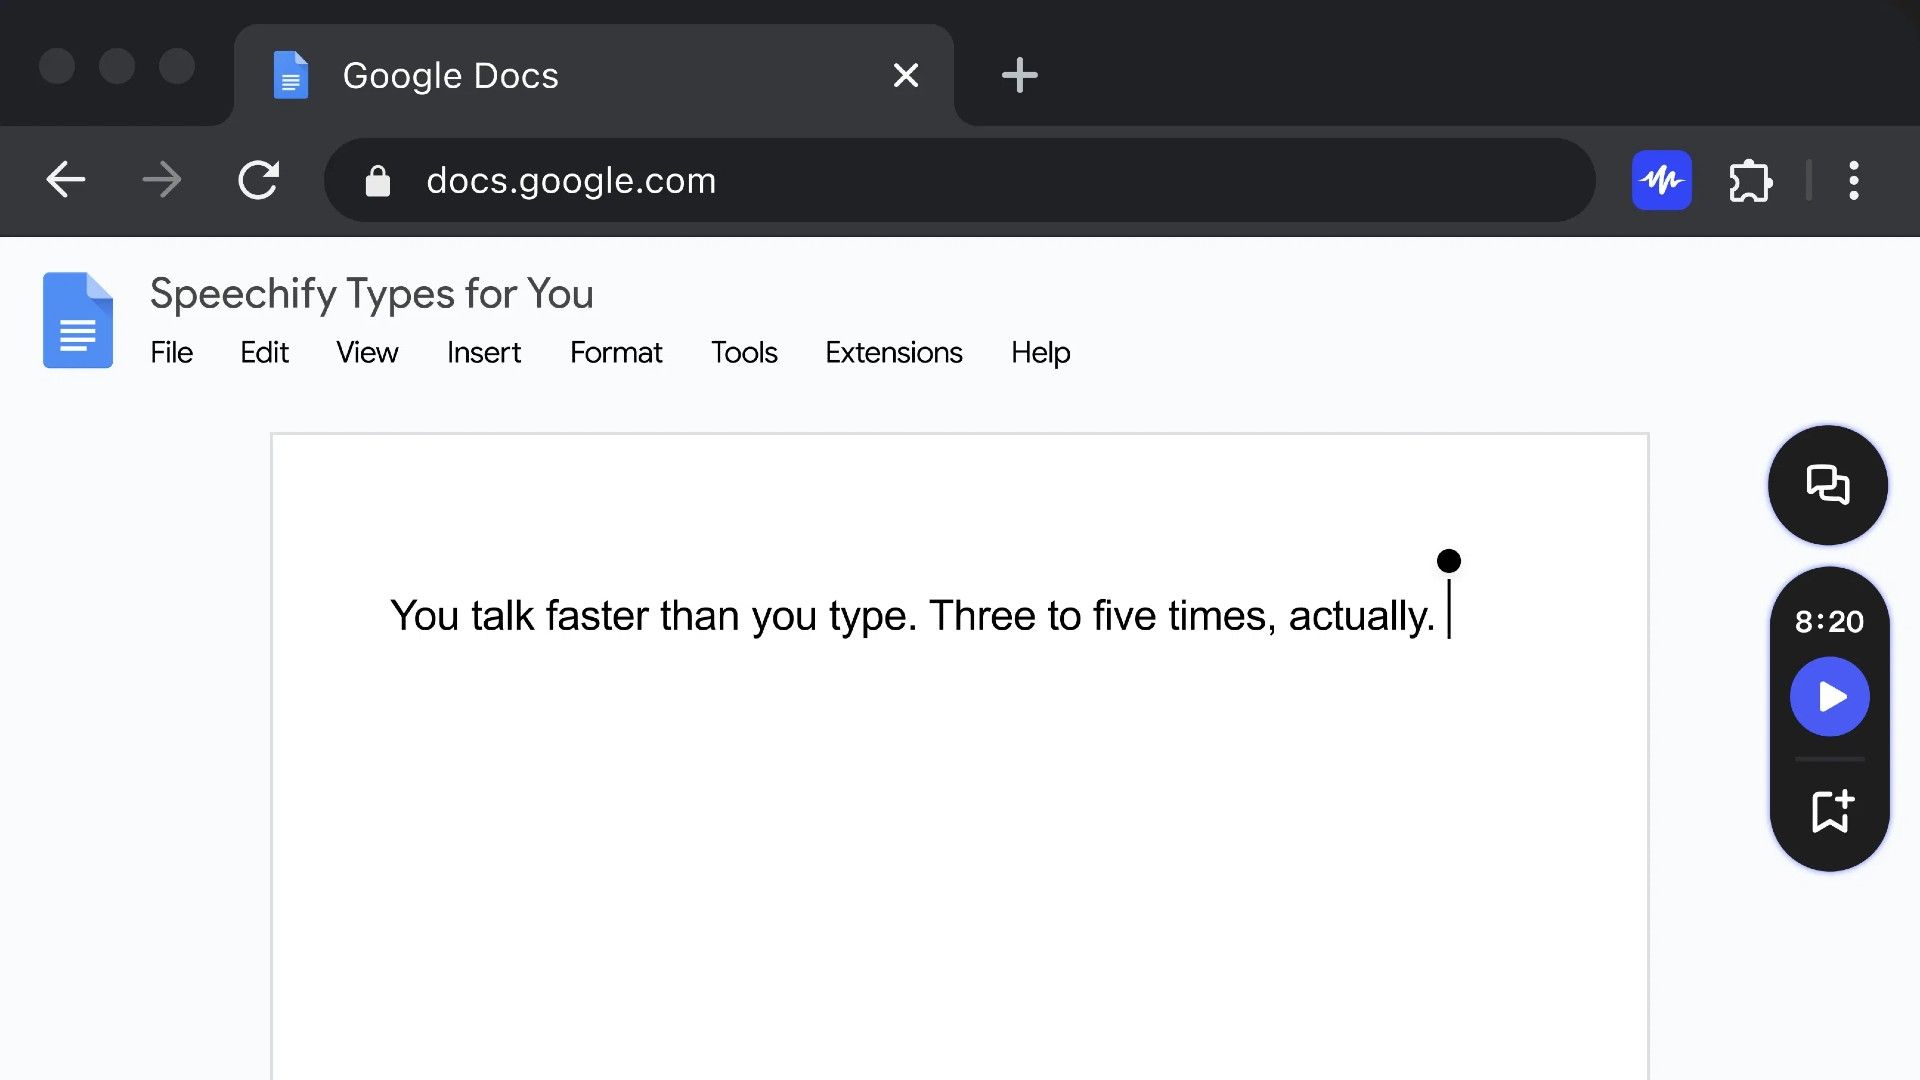This screenshot has height=1080, width=1920.
Task: Click the green maximize window button
Action: click(177, 66)
